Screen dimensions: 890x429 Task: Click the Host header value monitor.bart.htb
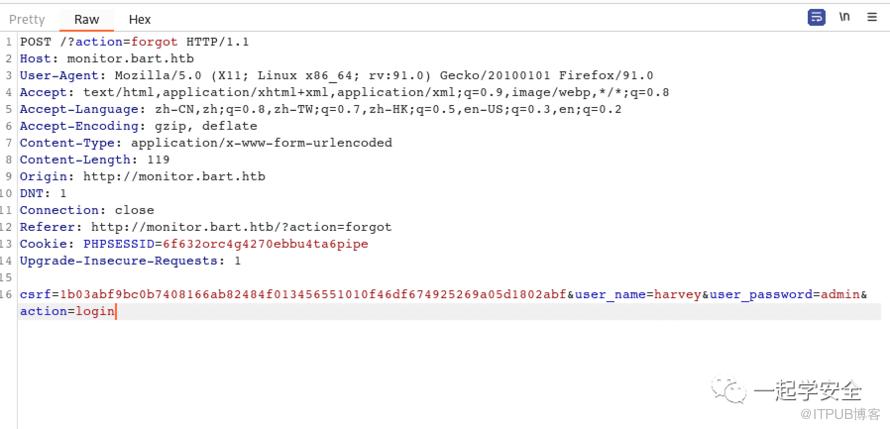click(x=130, y=59)
